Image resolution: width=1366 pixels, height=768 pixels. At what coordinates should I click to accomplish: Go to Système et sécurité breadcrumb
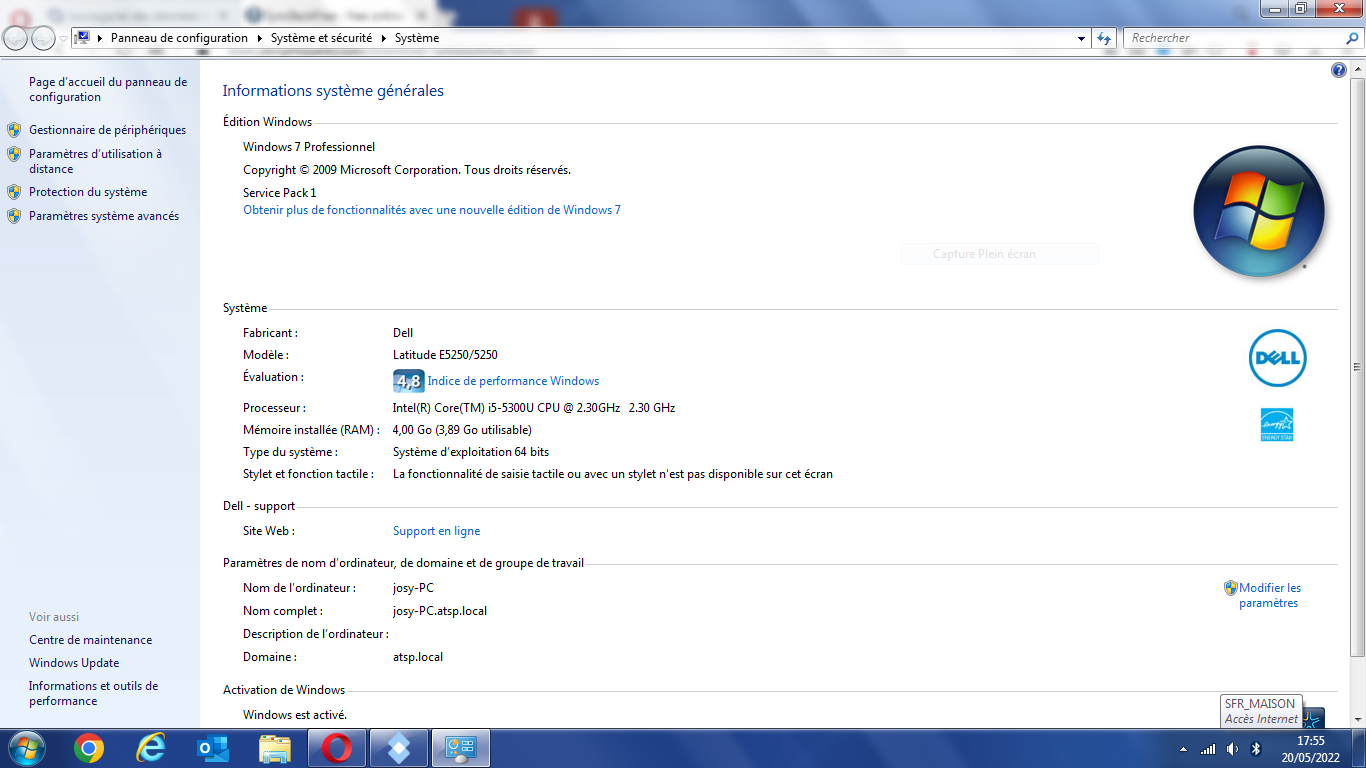click(321, 38)
